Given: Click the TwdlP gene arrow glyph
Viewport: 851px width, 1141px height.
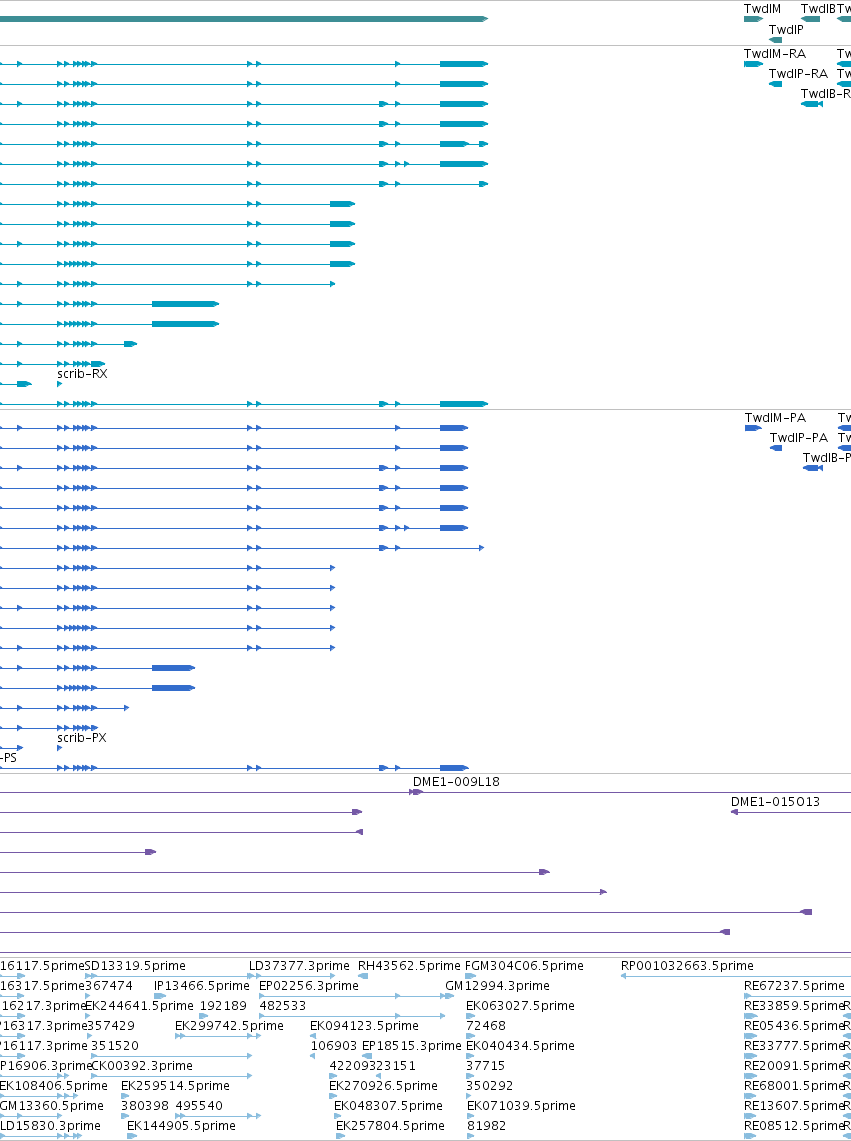Looking at the screenshot, I should coord(775,39).
